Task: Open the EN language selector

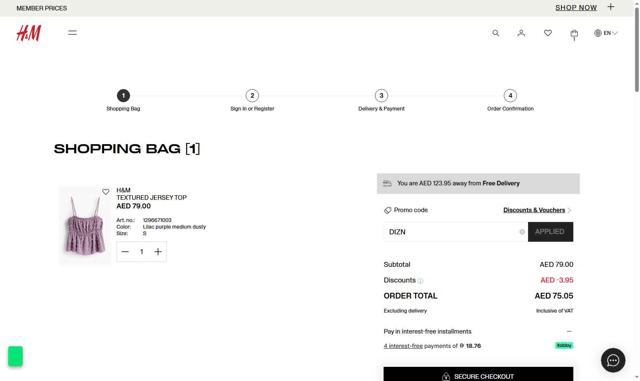Action: click(606, 33)
